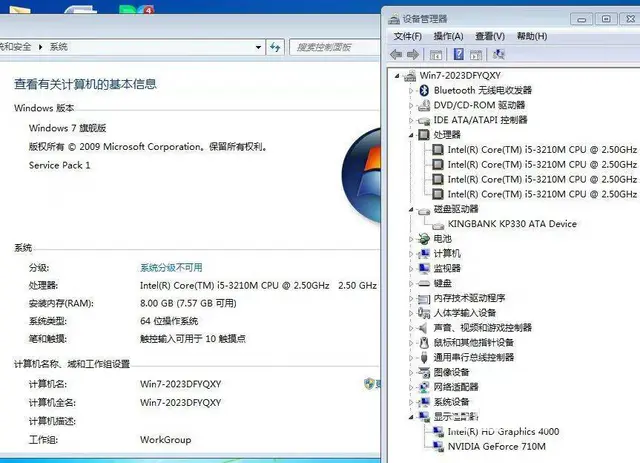Collapse the 处理器 processors node
640x463 pixels.
point(411,135)
